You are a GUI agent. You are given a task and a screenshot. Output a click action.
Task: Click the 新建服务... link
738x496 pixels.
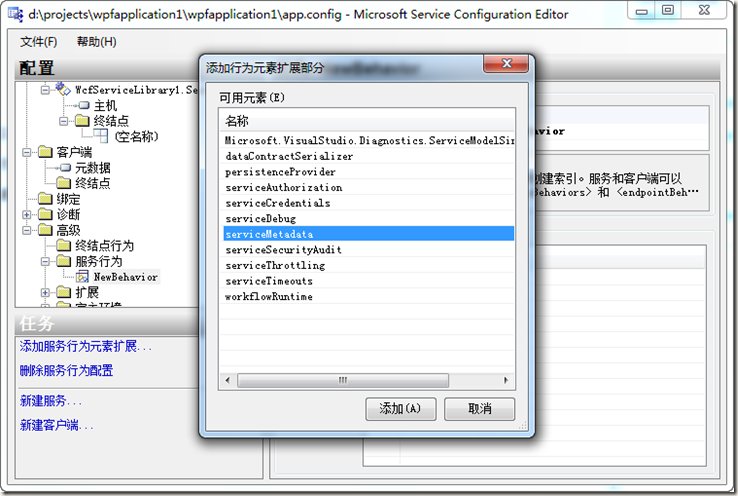[x=51, y=401]
